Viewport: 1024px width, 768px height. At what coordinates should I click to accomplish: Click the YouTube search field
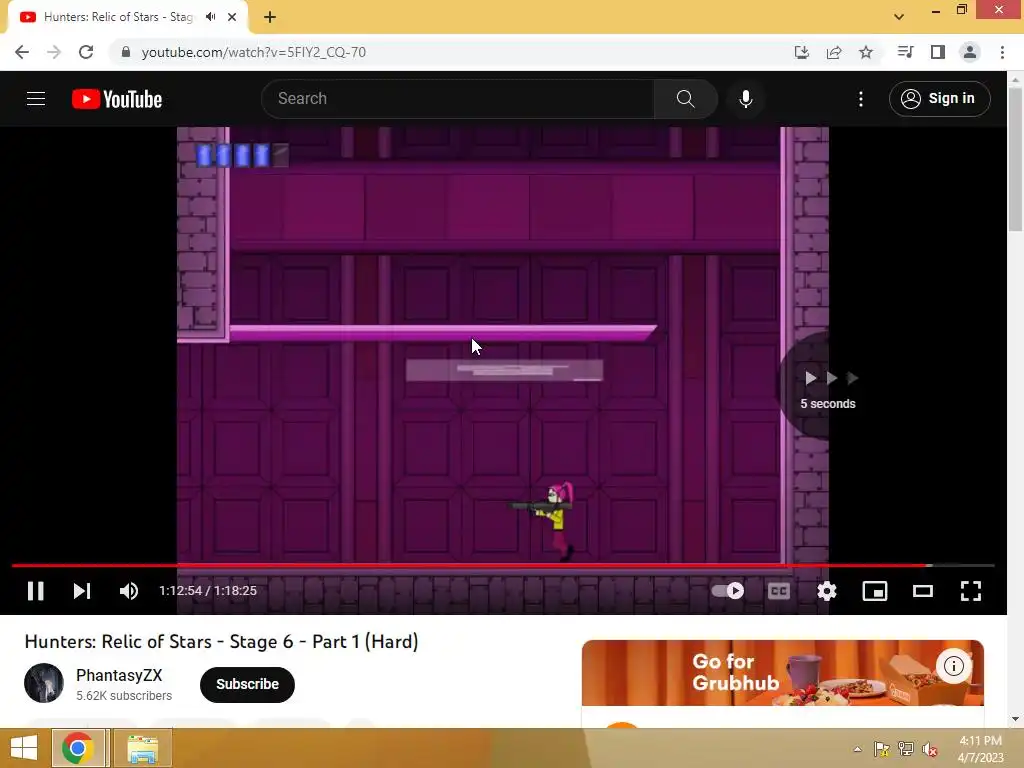[x=457, y=99]
